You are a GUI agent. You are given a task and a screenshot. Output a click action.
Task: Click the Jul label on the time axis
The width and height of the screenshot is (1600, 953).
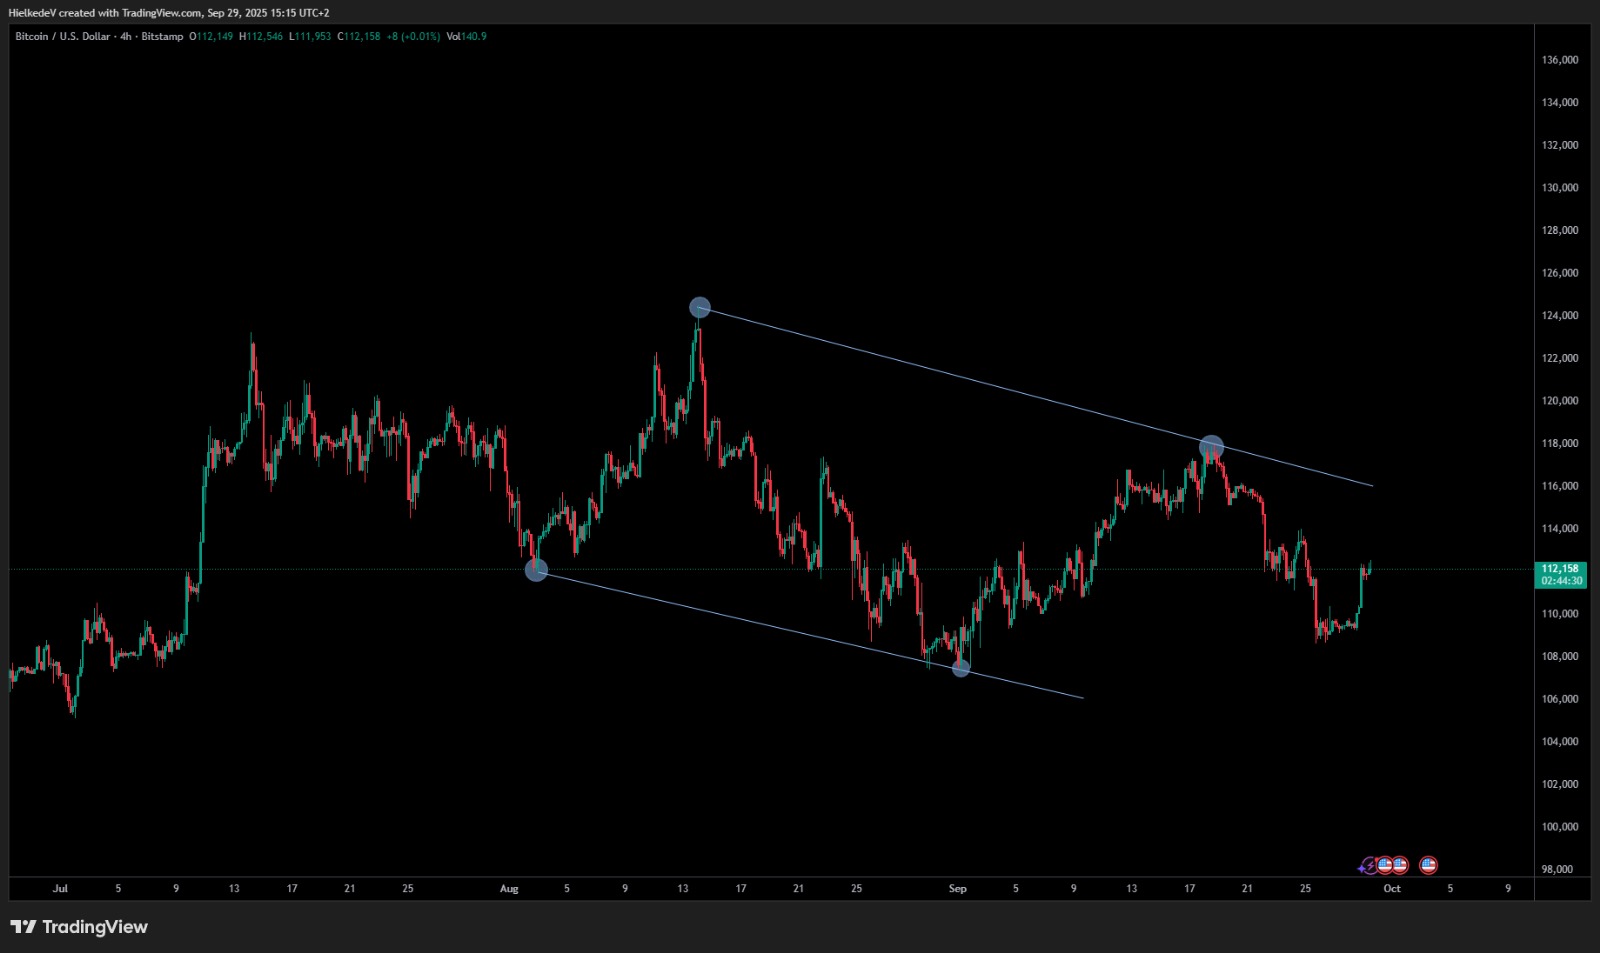[x=60, y=888]
